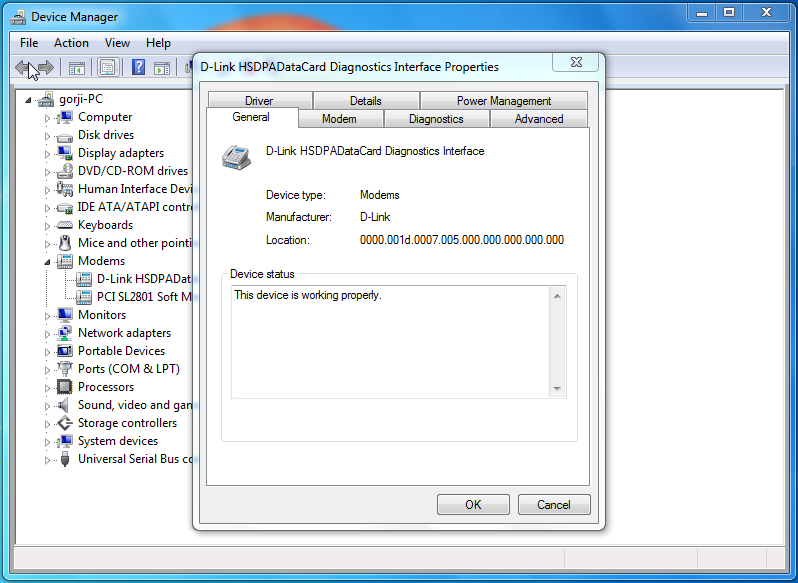Click the Human Interface Devices icon

pyautogui.click(x=65, y=189)
